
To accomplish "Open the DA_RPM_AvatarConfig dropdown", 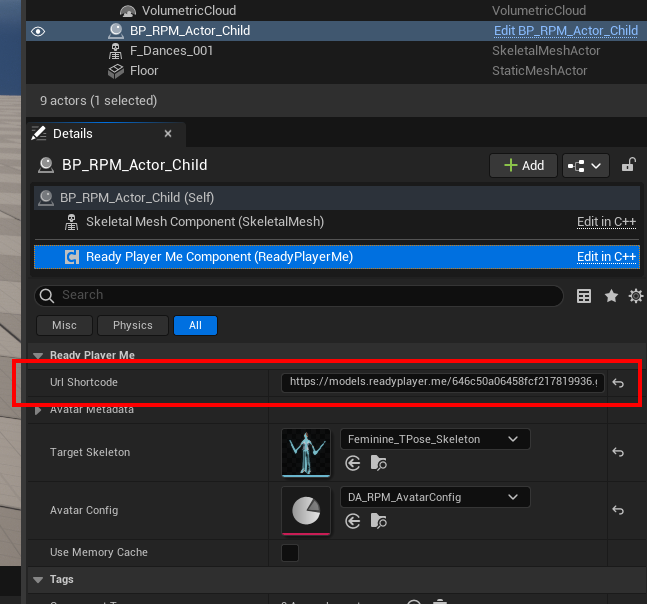I will [x=435, y=497].
